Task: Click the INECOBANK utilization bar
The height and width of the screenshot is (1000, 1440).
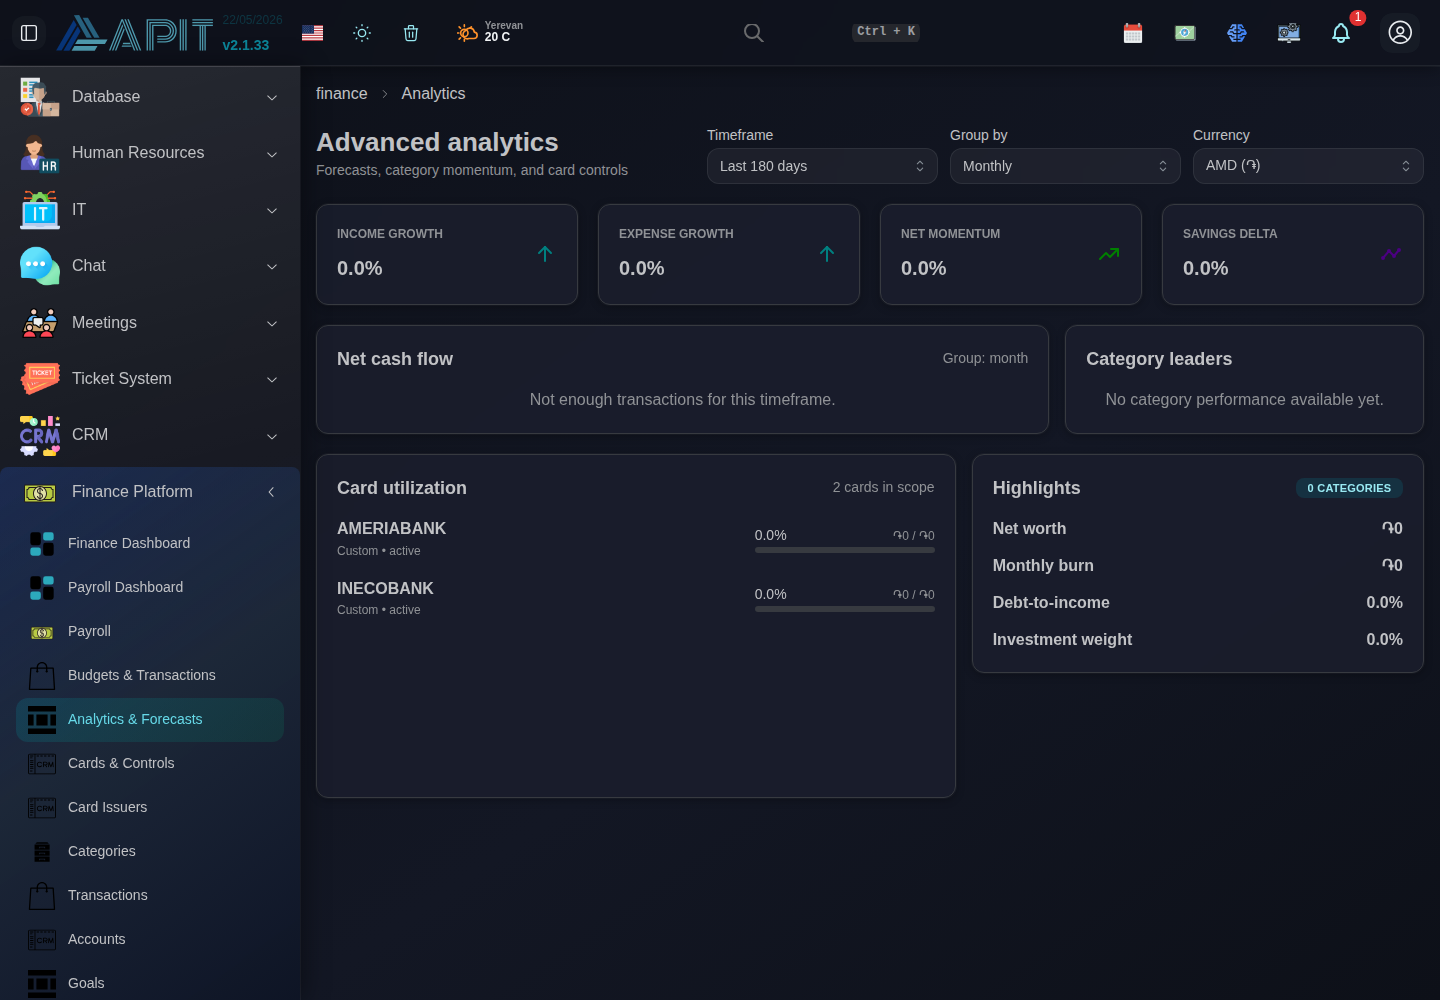Action: [x=845, y=609]
